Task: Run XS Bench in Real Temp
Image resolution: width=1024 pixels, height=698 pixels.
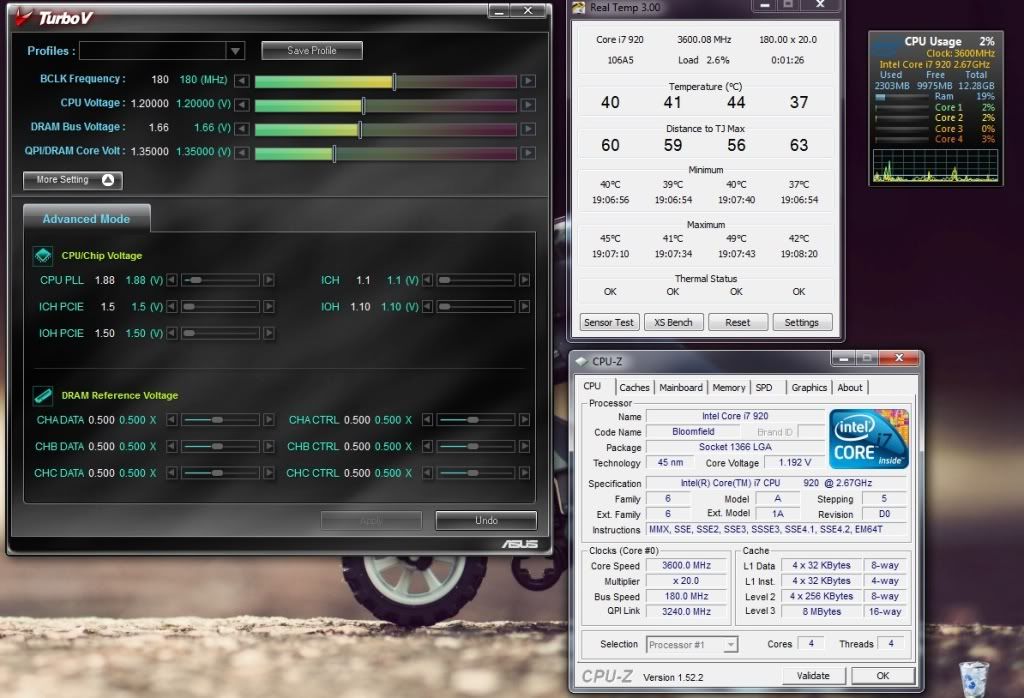Action: (x=673, y=322)
